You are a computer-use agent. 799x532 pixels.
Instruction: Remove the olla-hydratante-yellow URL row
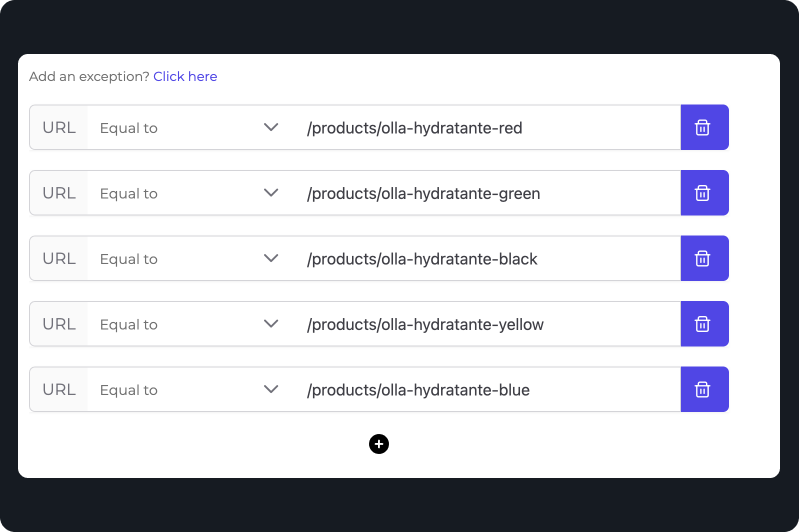point(704,324)
